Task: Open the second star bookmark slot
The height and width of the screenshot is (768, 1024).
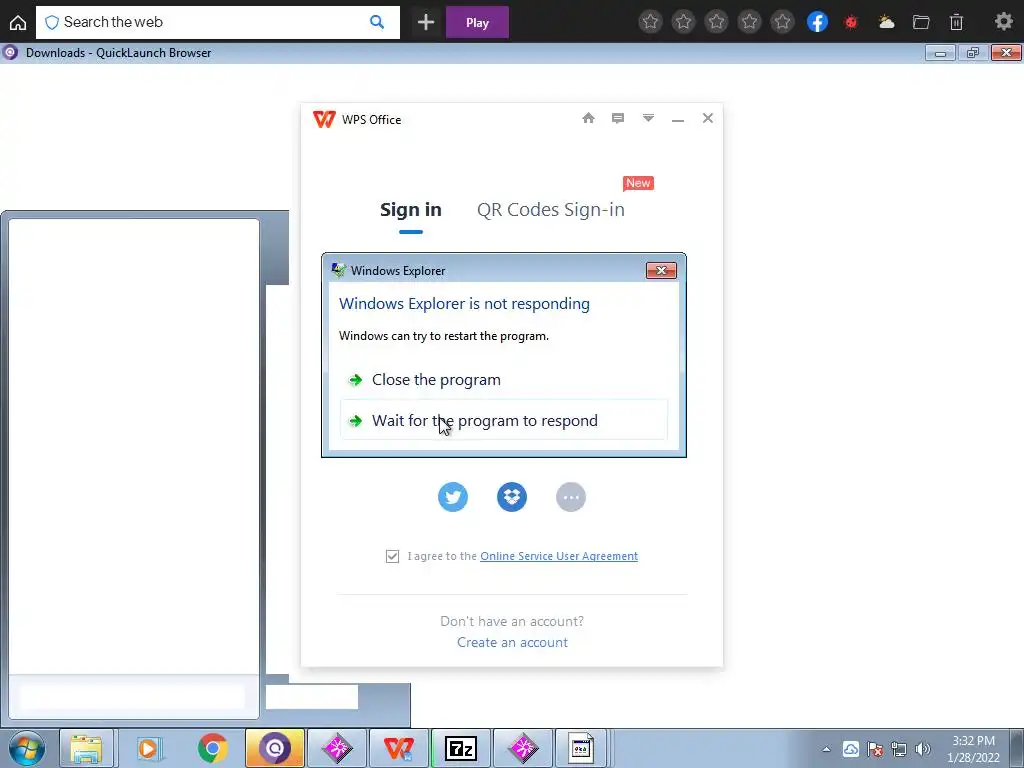Action: [683, 22]
